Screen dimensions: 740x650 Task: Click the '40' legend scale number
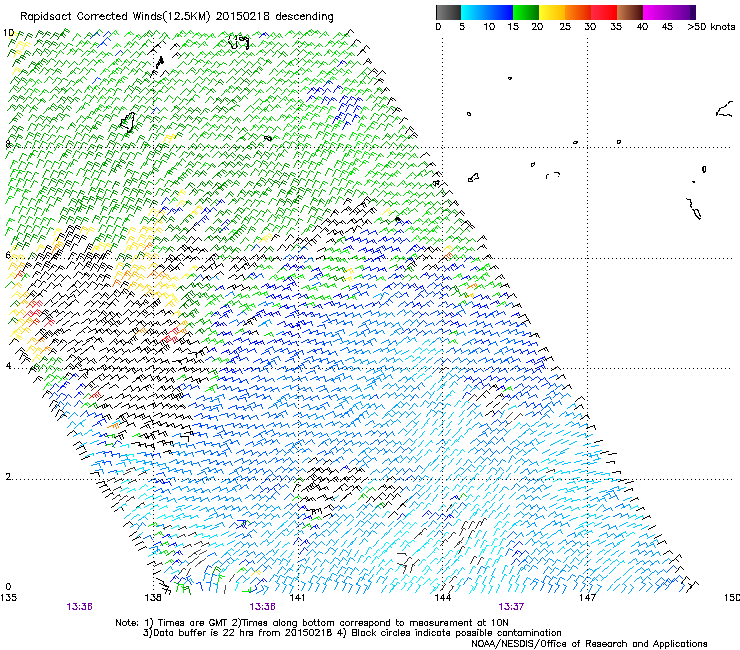[642, 27]
